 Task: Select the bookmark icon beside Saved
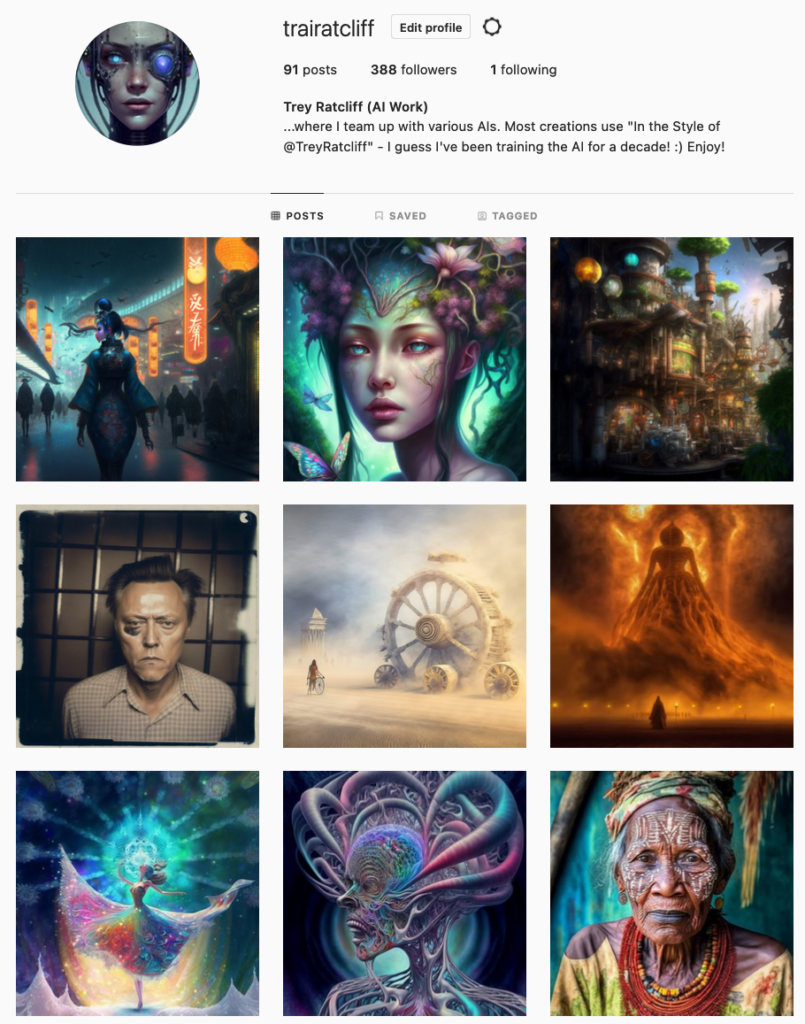(x=379, y=216)
